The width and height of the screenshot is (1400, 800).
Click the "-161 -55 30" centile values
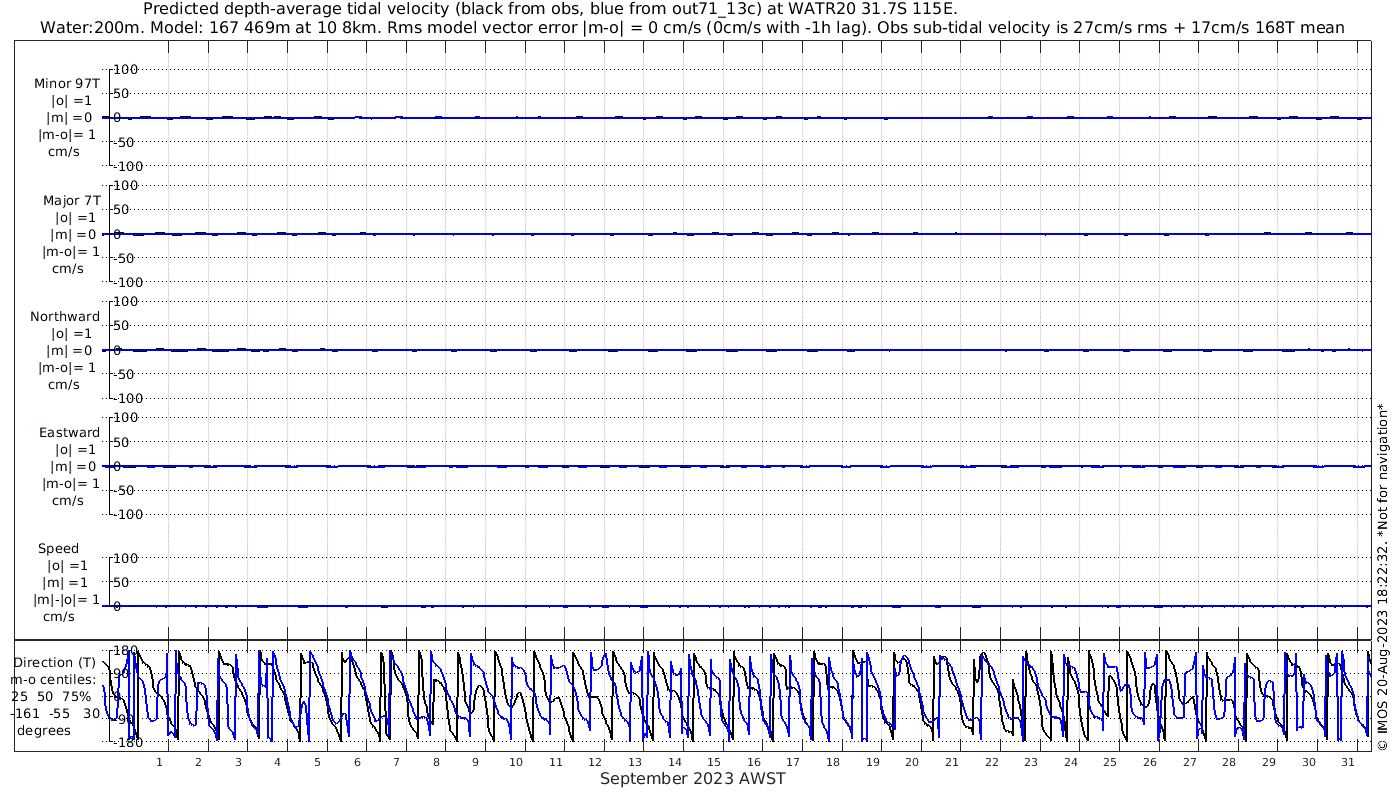56,713
